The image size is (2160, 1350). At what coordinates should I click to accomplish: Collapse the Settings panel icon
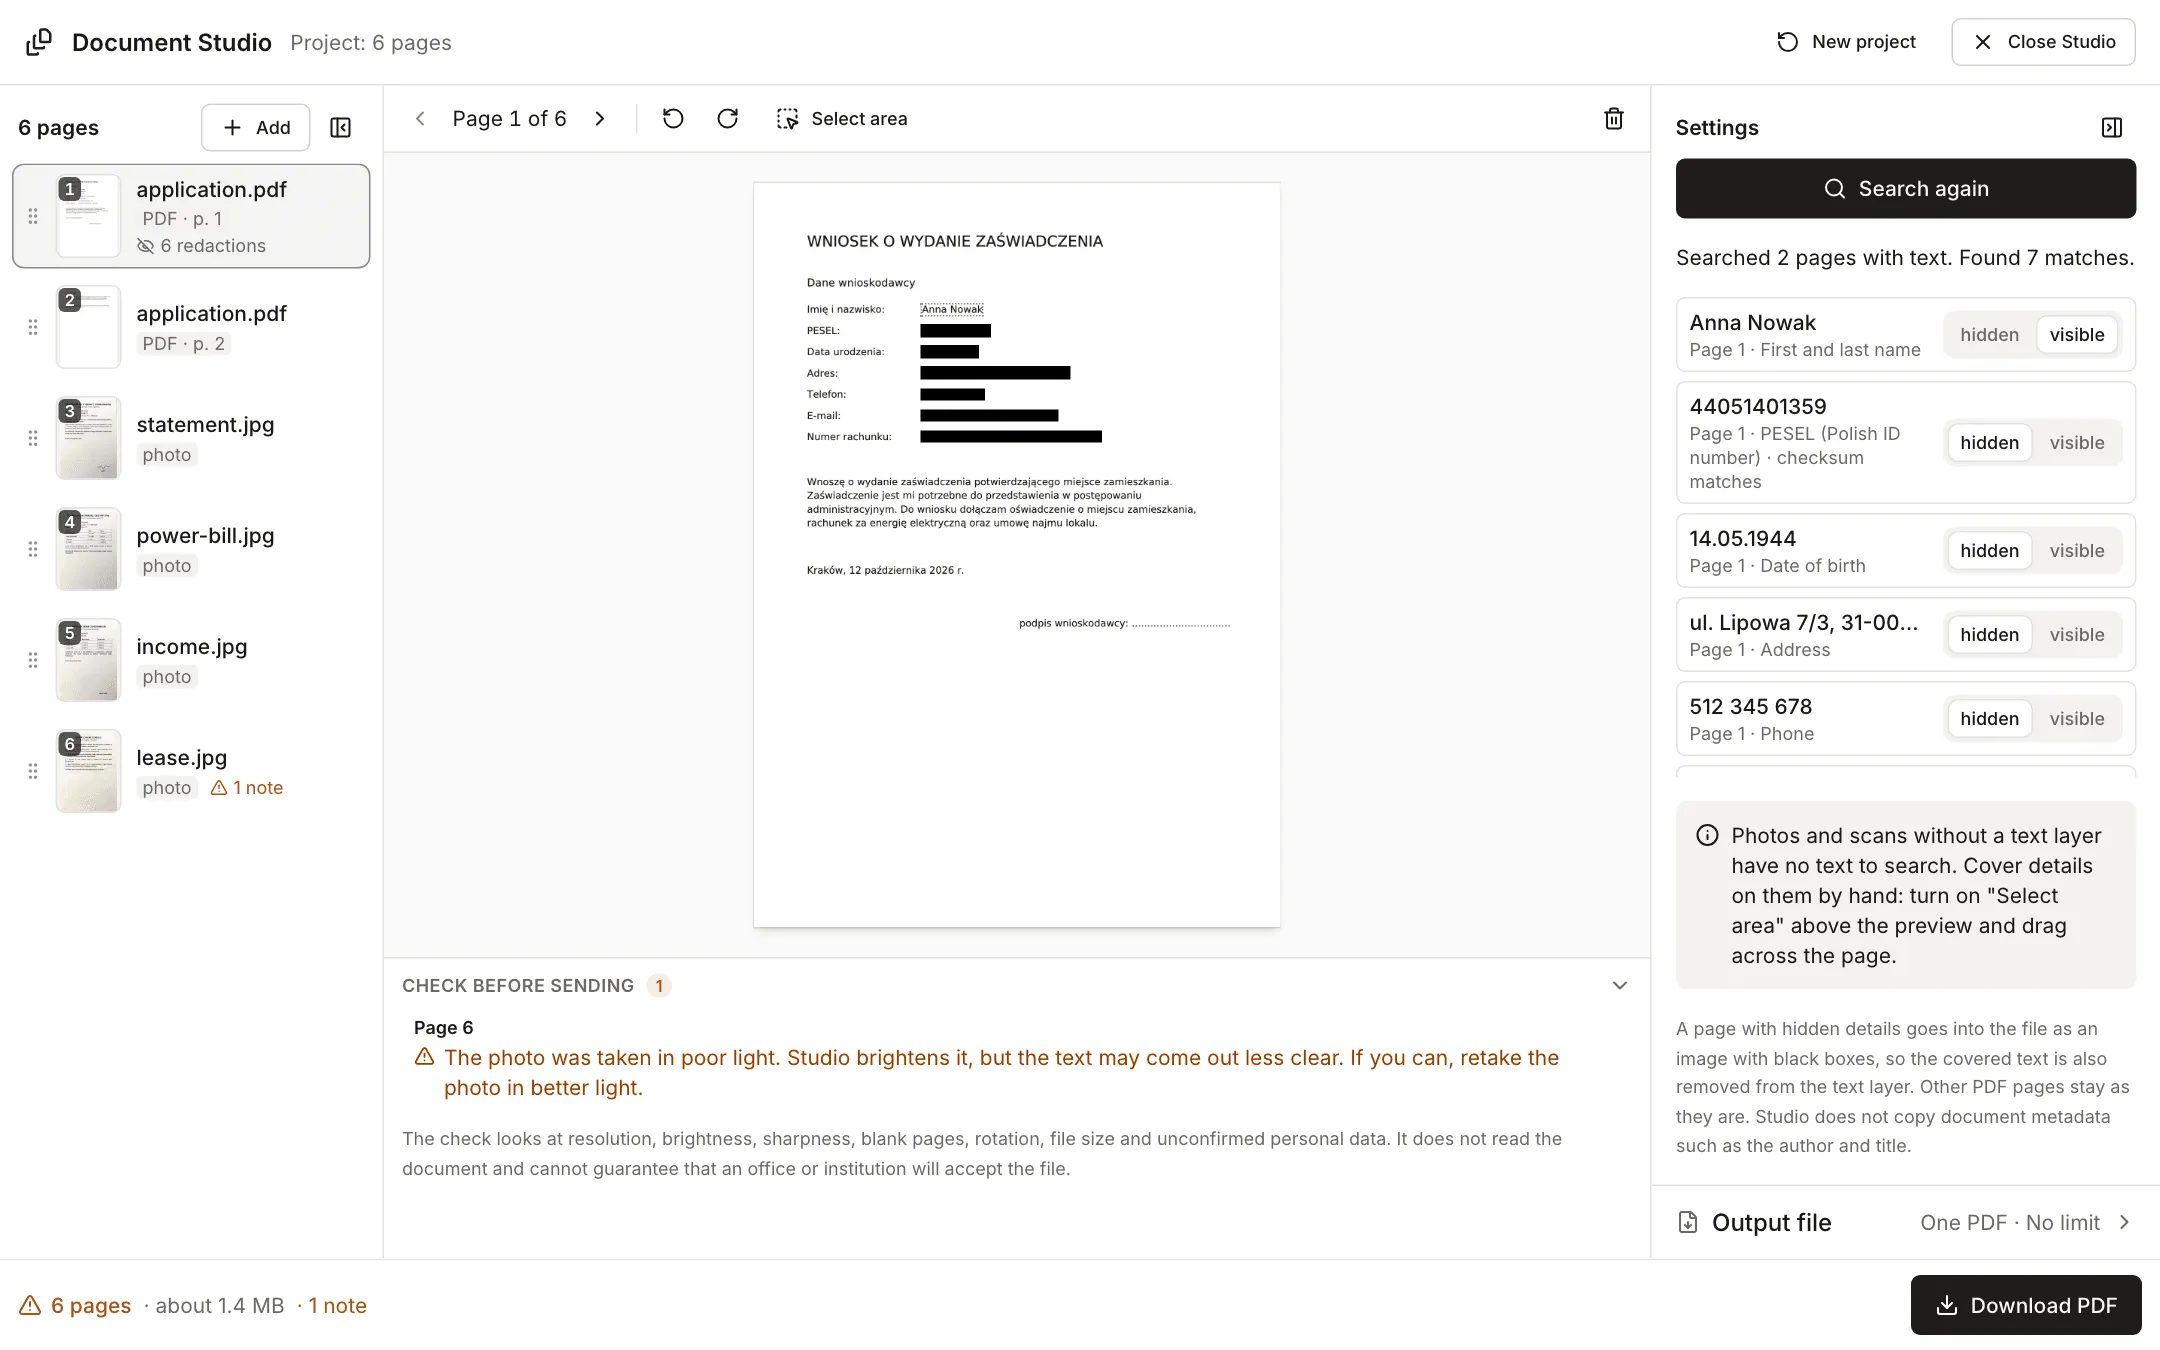click(x=2112, y=128)
